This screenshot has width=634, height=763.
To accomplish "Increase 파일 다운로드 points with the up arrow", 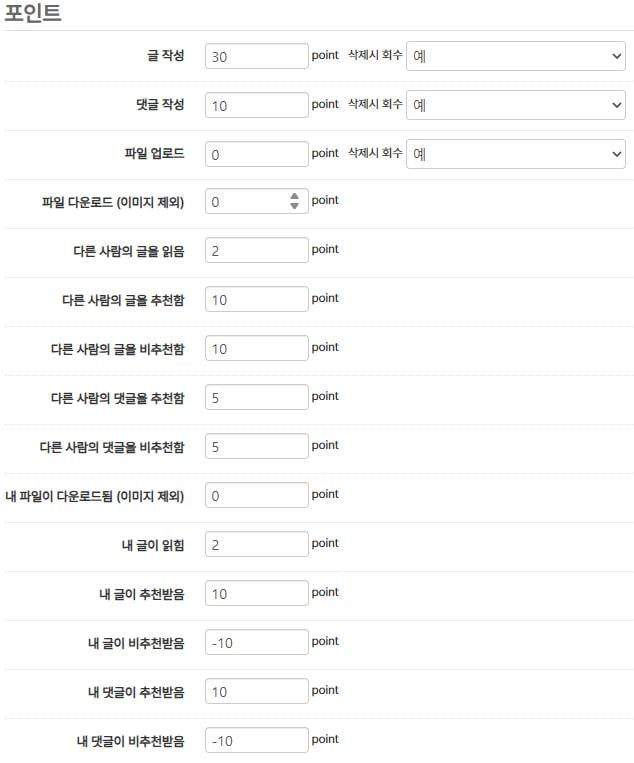I will 294,197.
